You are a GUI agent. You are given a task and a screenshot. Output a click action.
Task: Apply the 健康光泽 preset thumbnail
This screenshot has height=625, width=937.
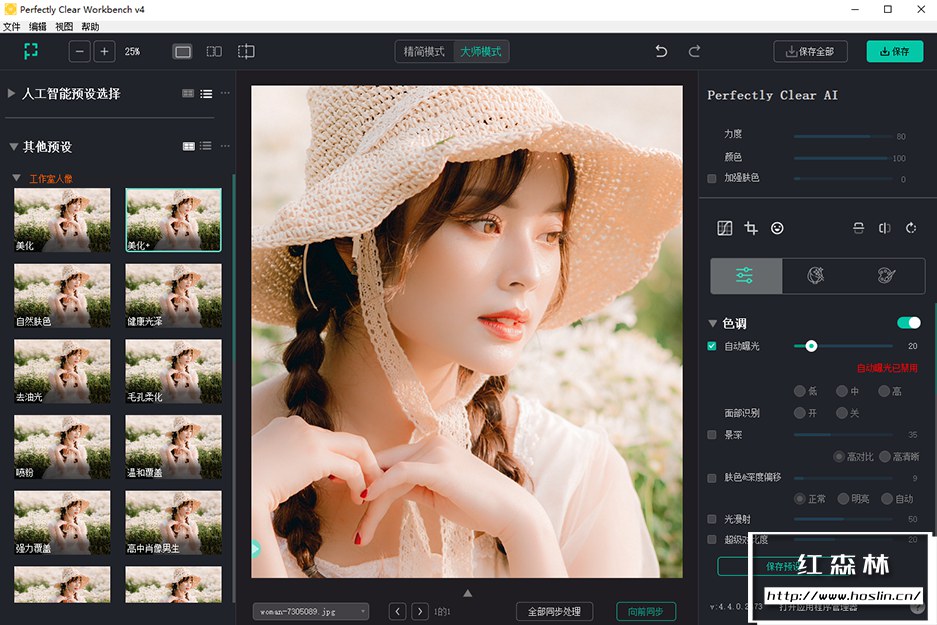[x=173, y=295]
